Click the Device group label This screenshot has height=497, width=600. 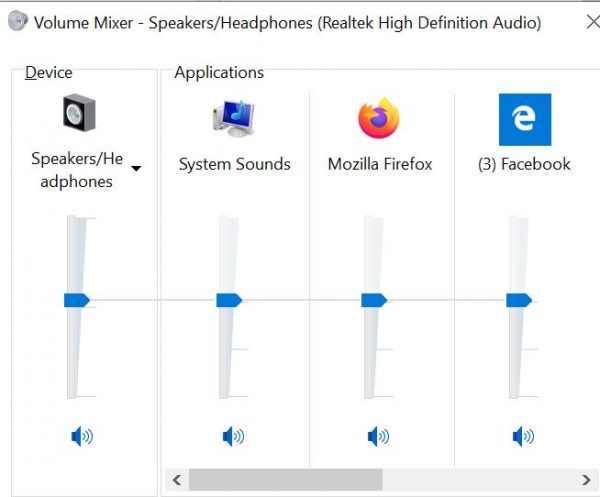(x=49, y=72)
